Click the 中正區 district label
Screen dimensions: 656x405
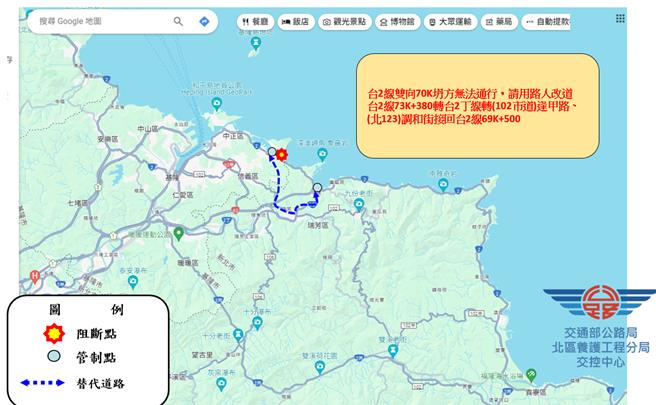233,136
